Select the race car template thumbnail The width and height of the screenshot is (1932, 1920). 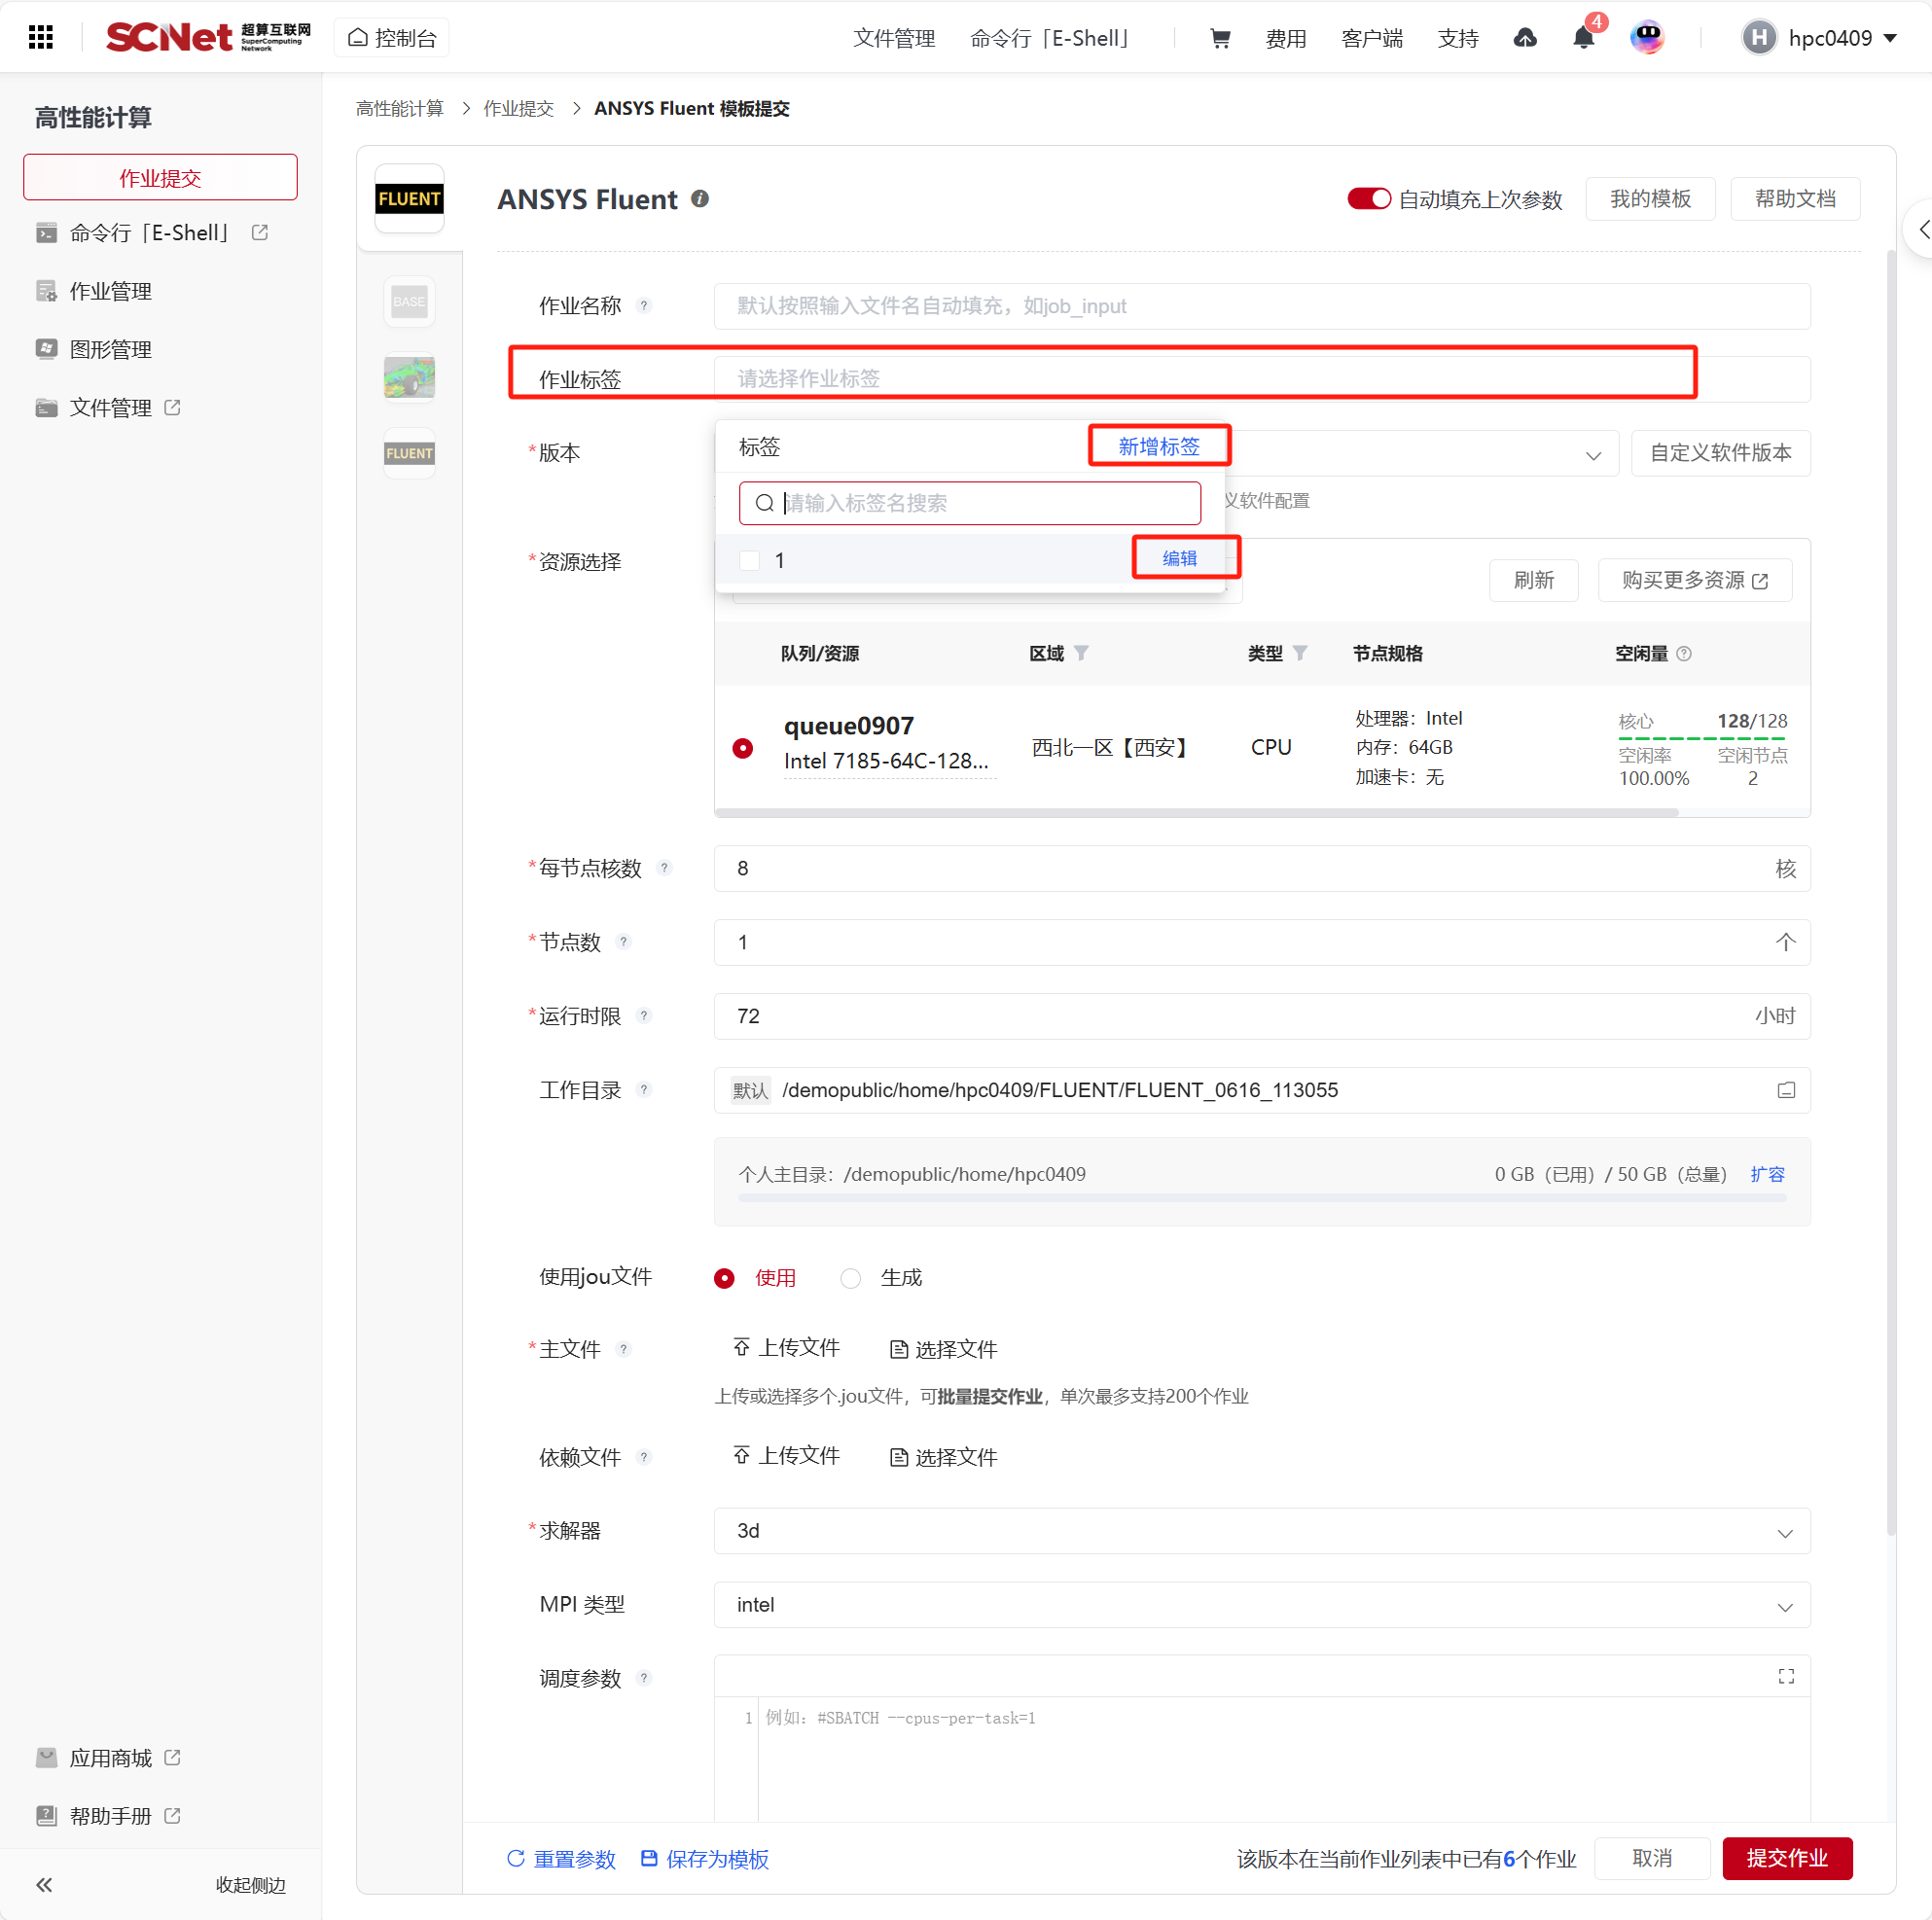[x=409, y=377]
